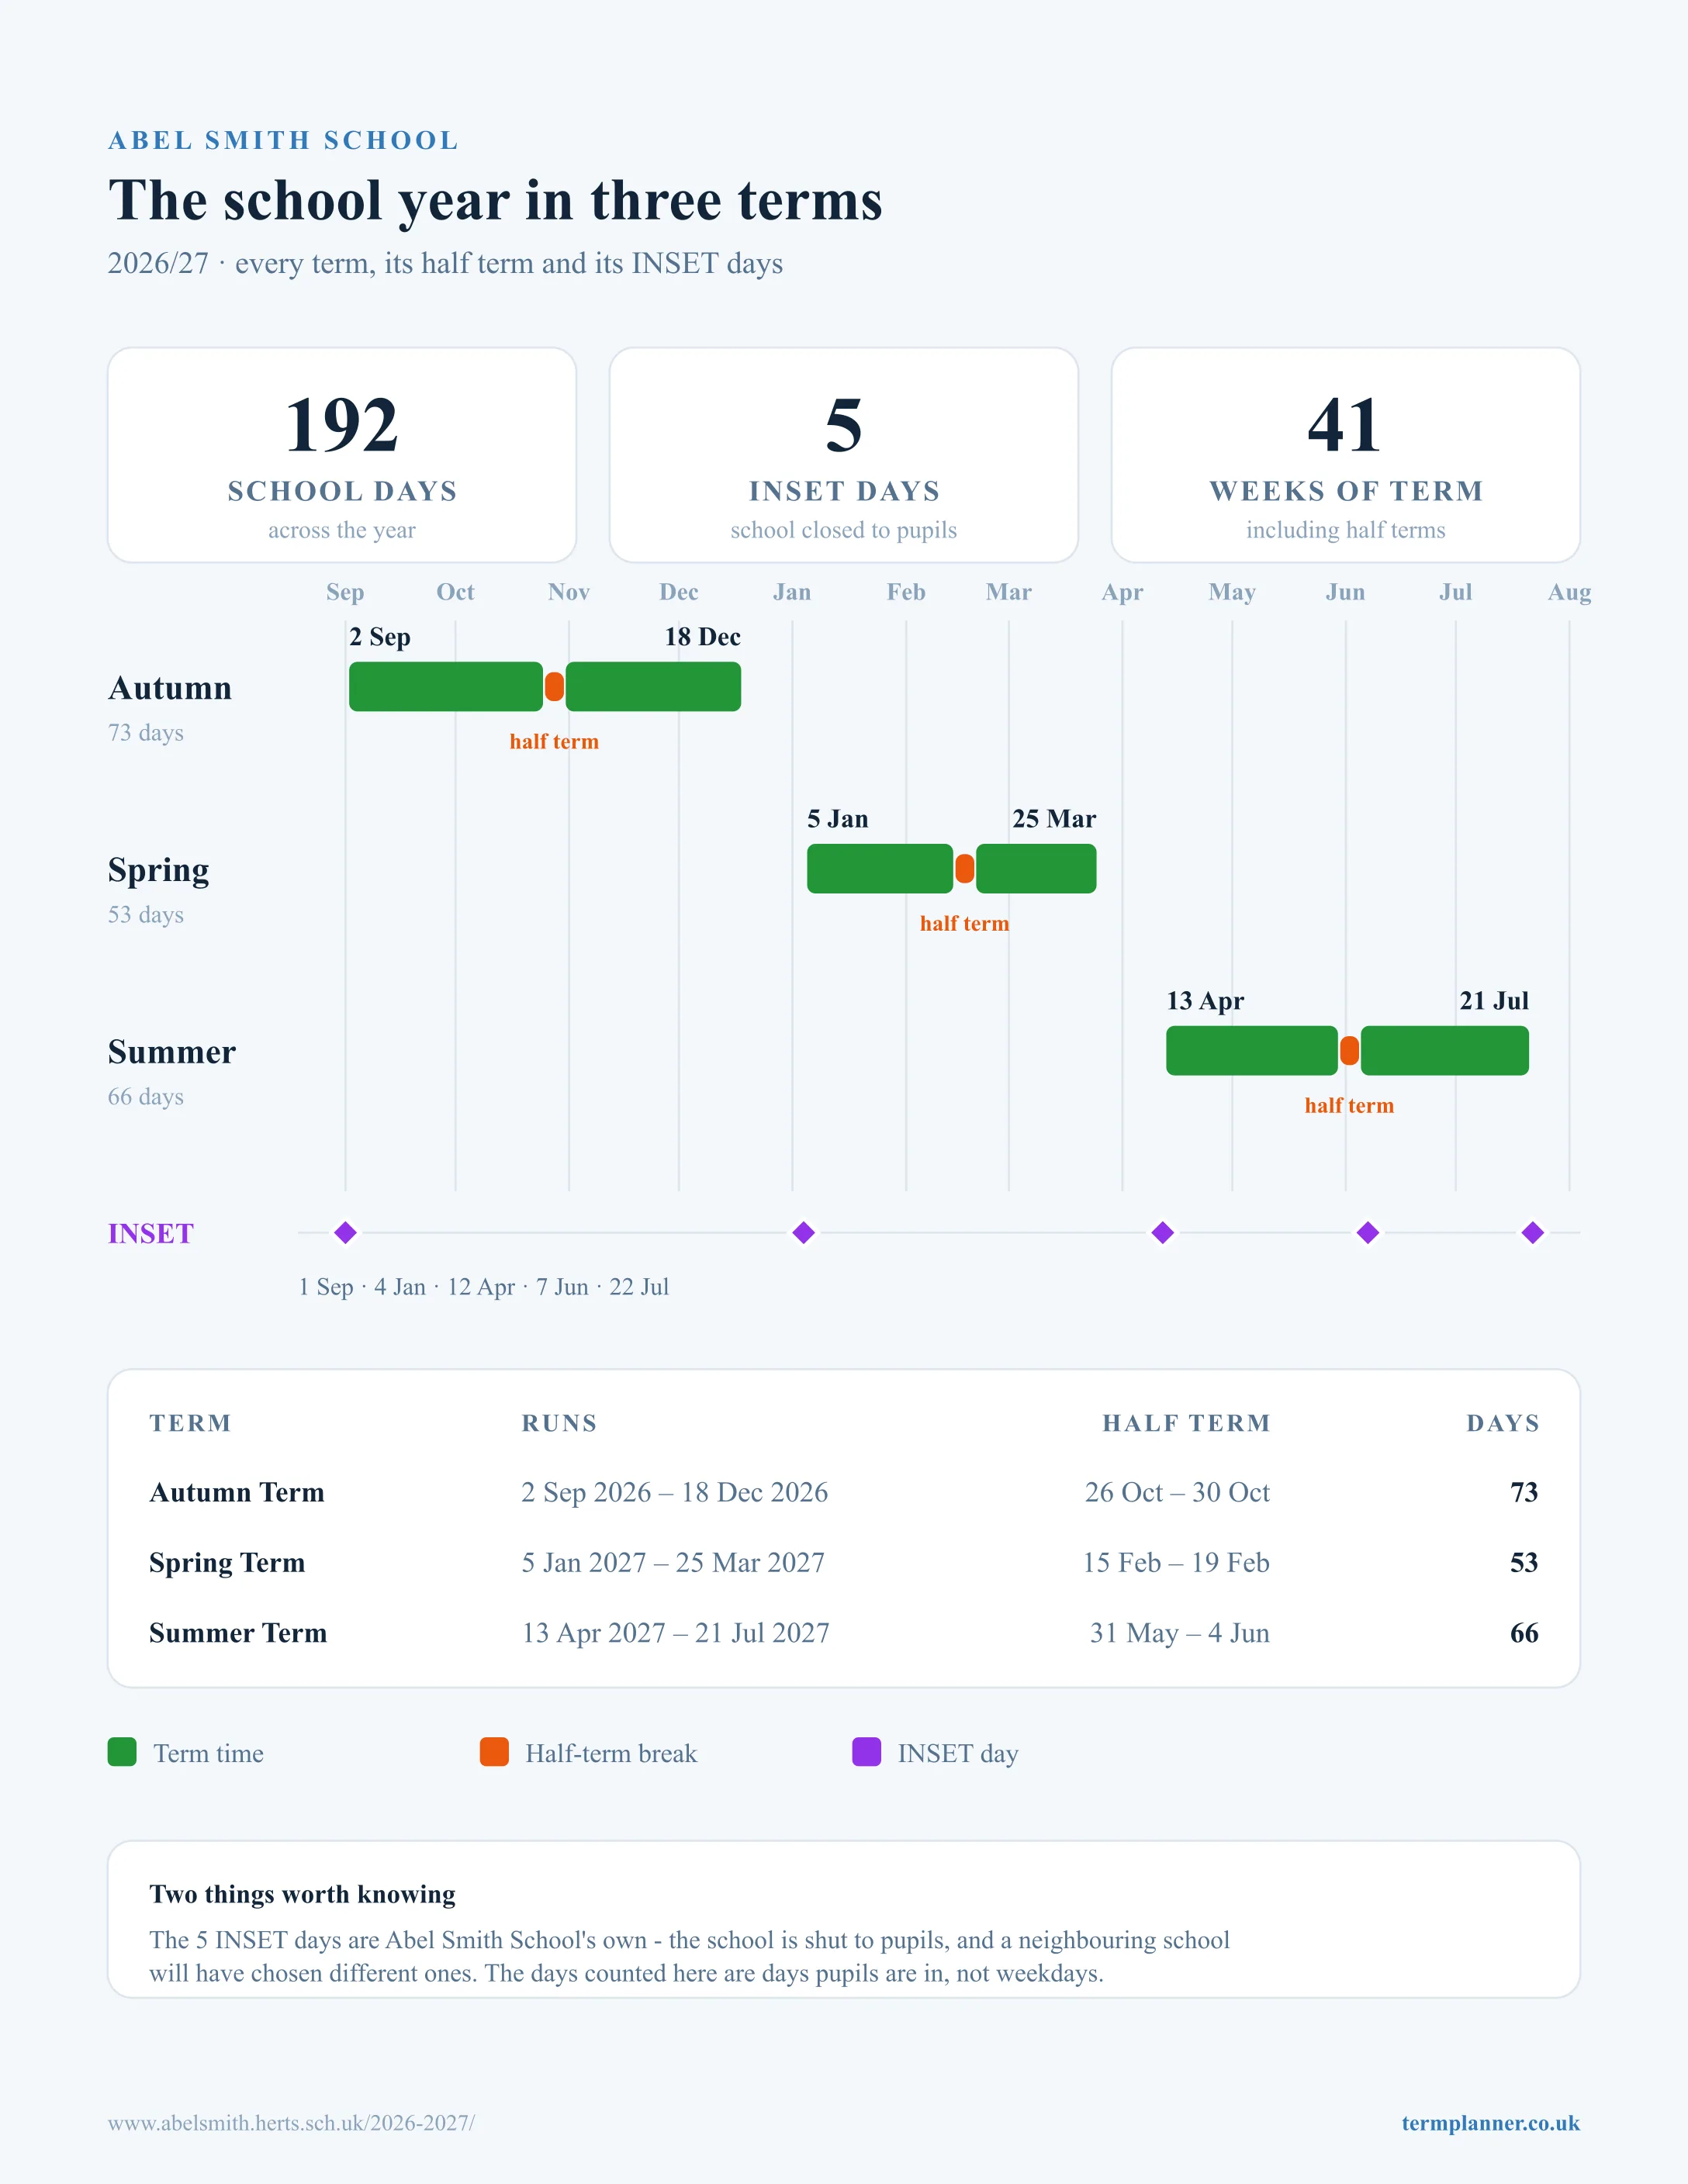Click the purple INSET day legend swatch
The image size is (1688, 2184).
[x=866, y=1752]
